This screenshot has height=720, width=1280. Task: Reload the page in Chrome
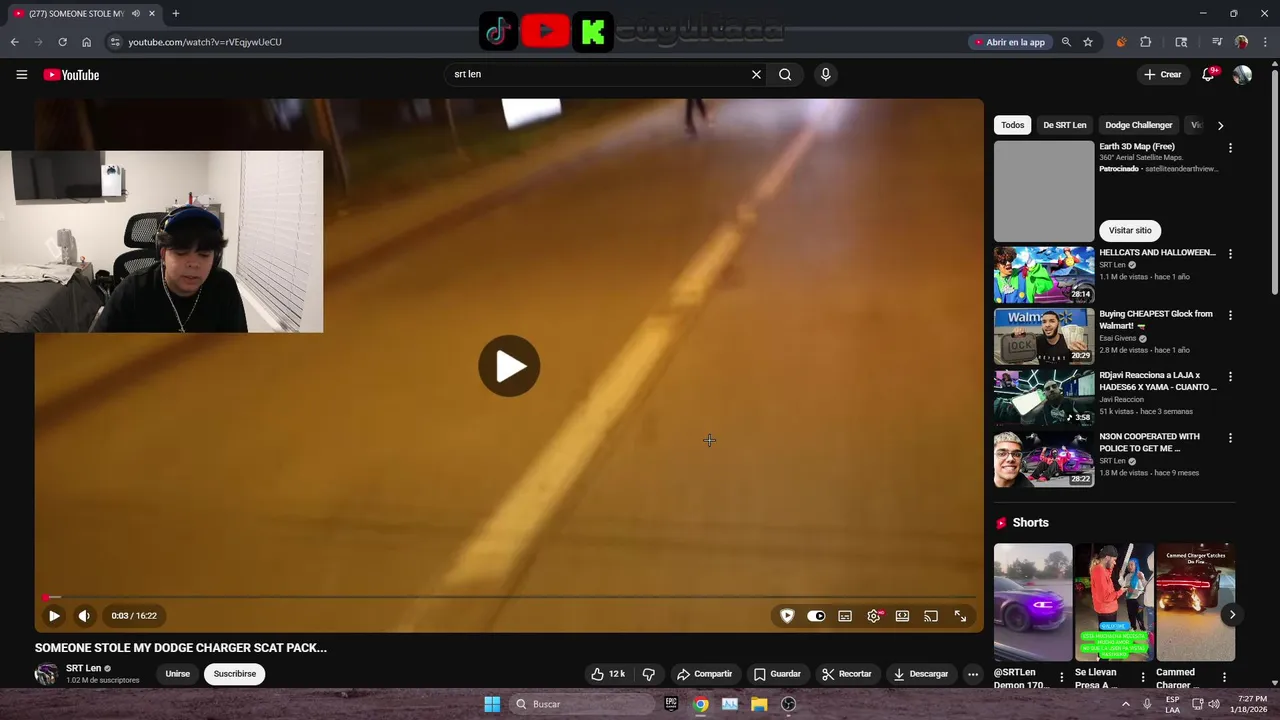click(x=62, y=42)
